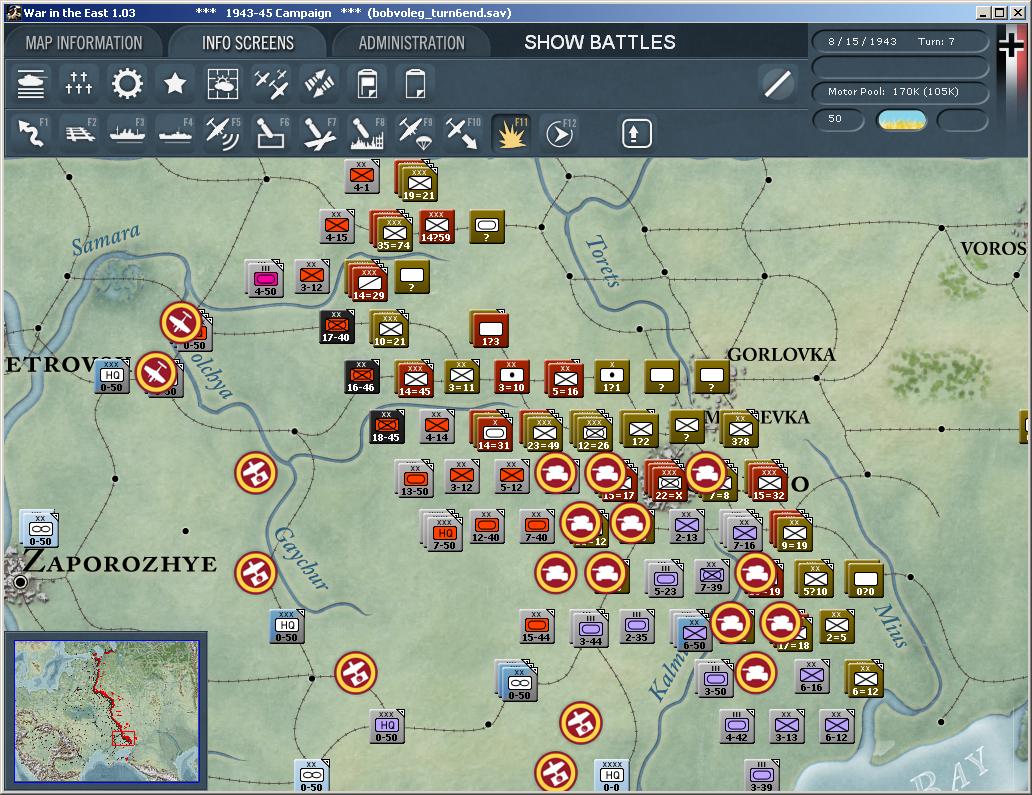Open the INFO SCREENS tab

pos(247,43)
